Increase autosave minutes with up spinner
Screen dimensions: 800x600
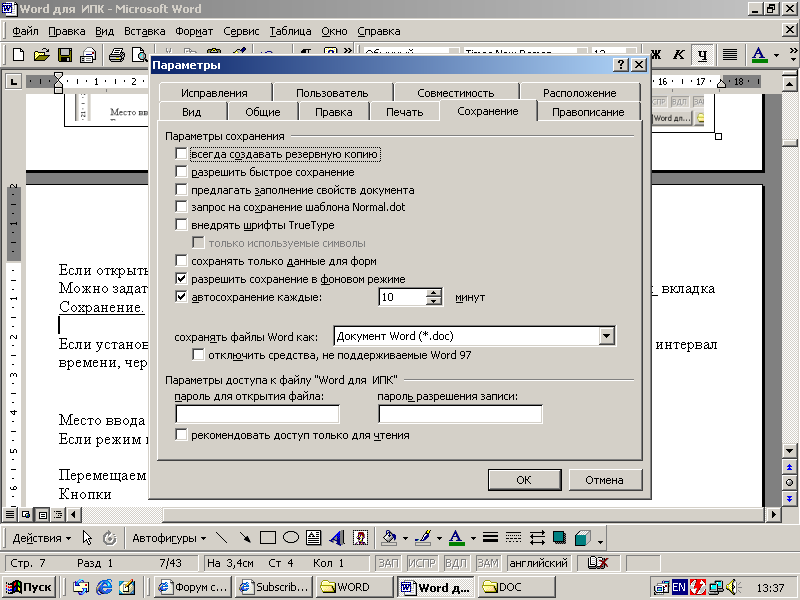click(x=433, y=293)
